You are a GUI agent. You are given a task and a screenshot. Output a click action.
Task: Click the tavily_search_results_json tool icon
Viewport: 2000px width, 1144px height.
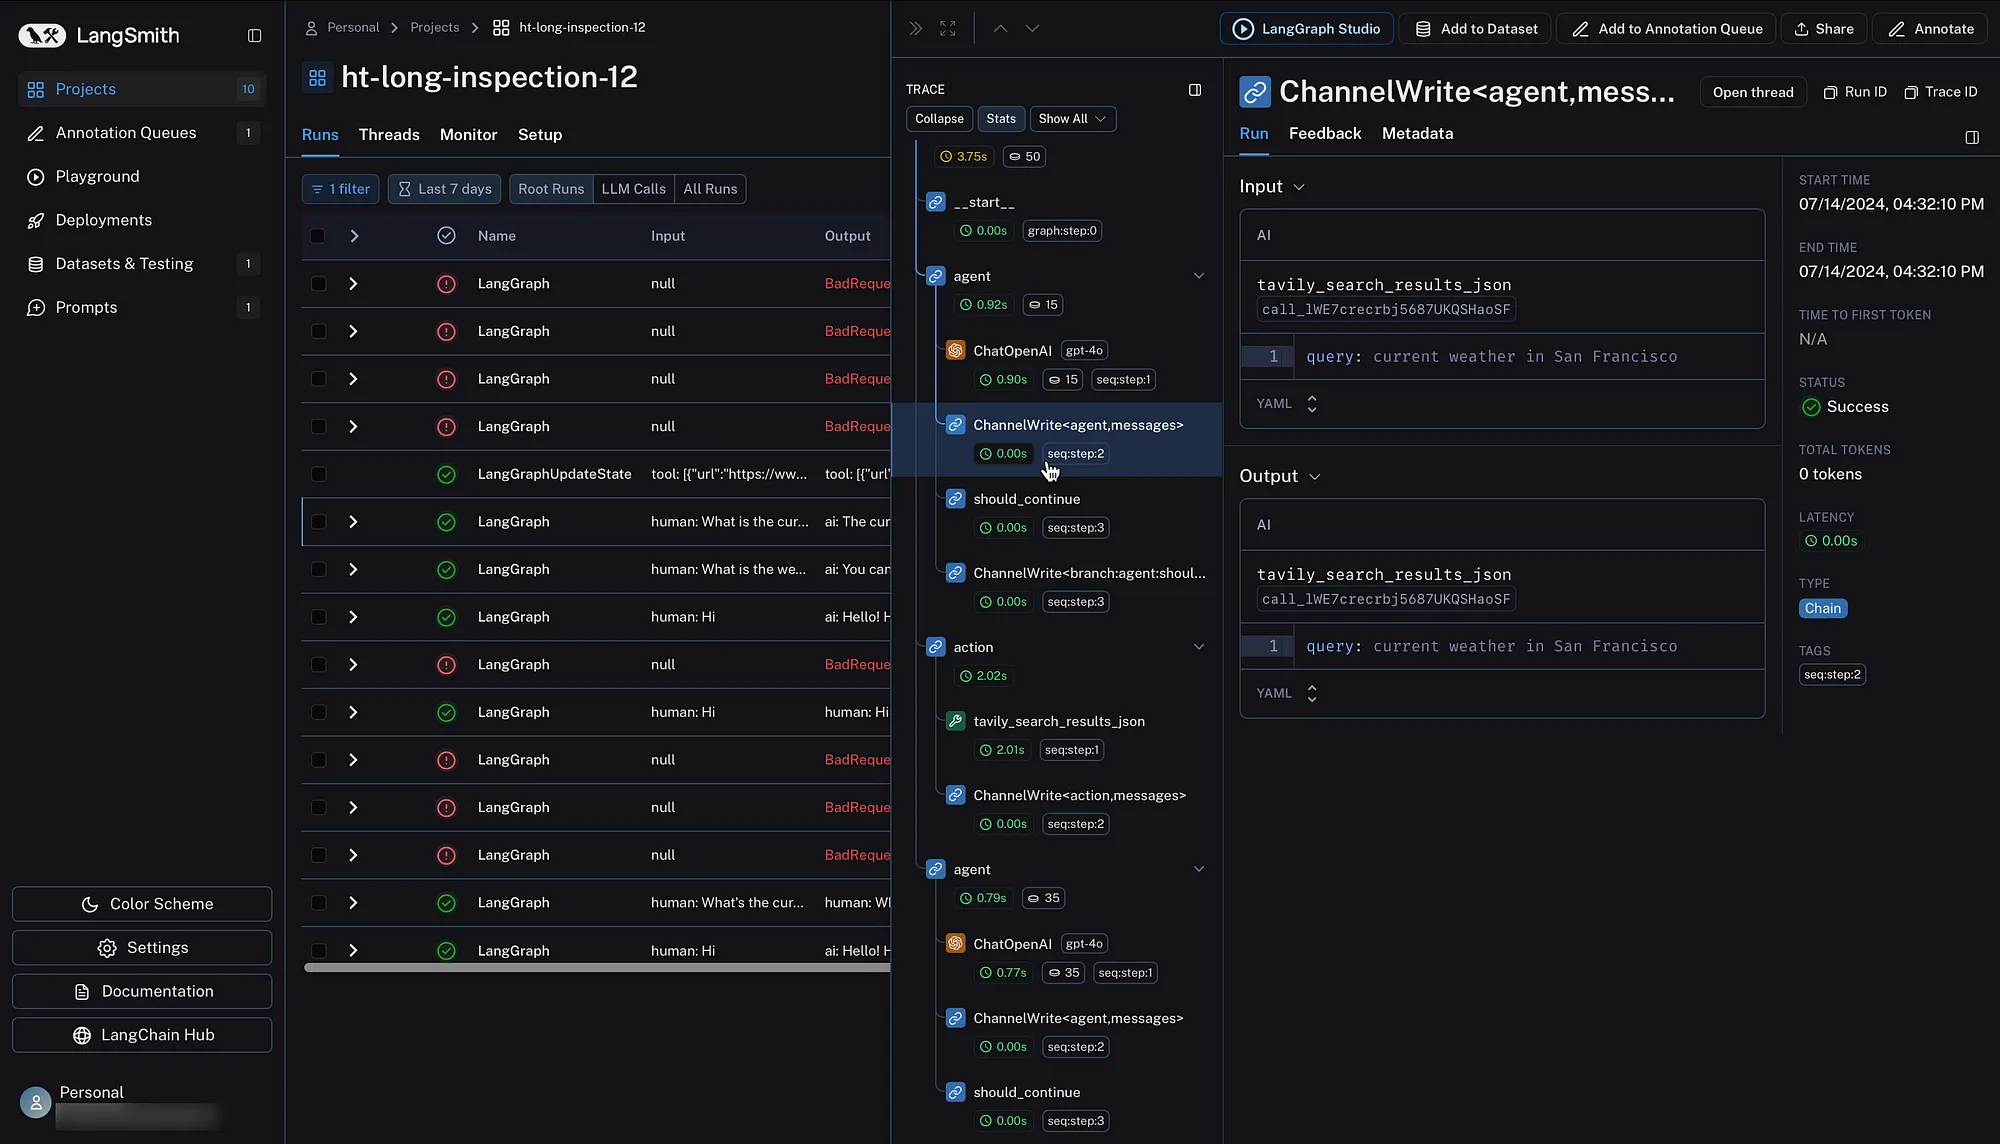[955, 721]
